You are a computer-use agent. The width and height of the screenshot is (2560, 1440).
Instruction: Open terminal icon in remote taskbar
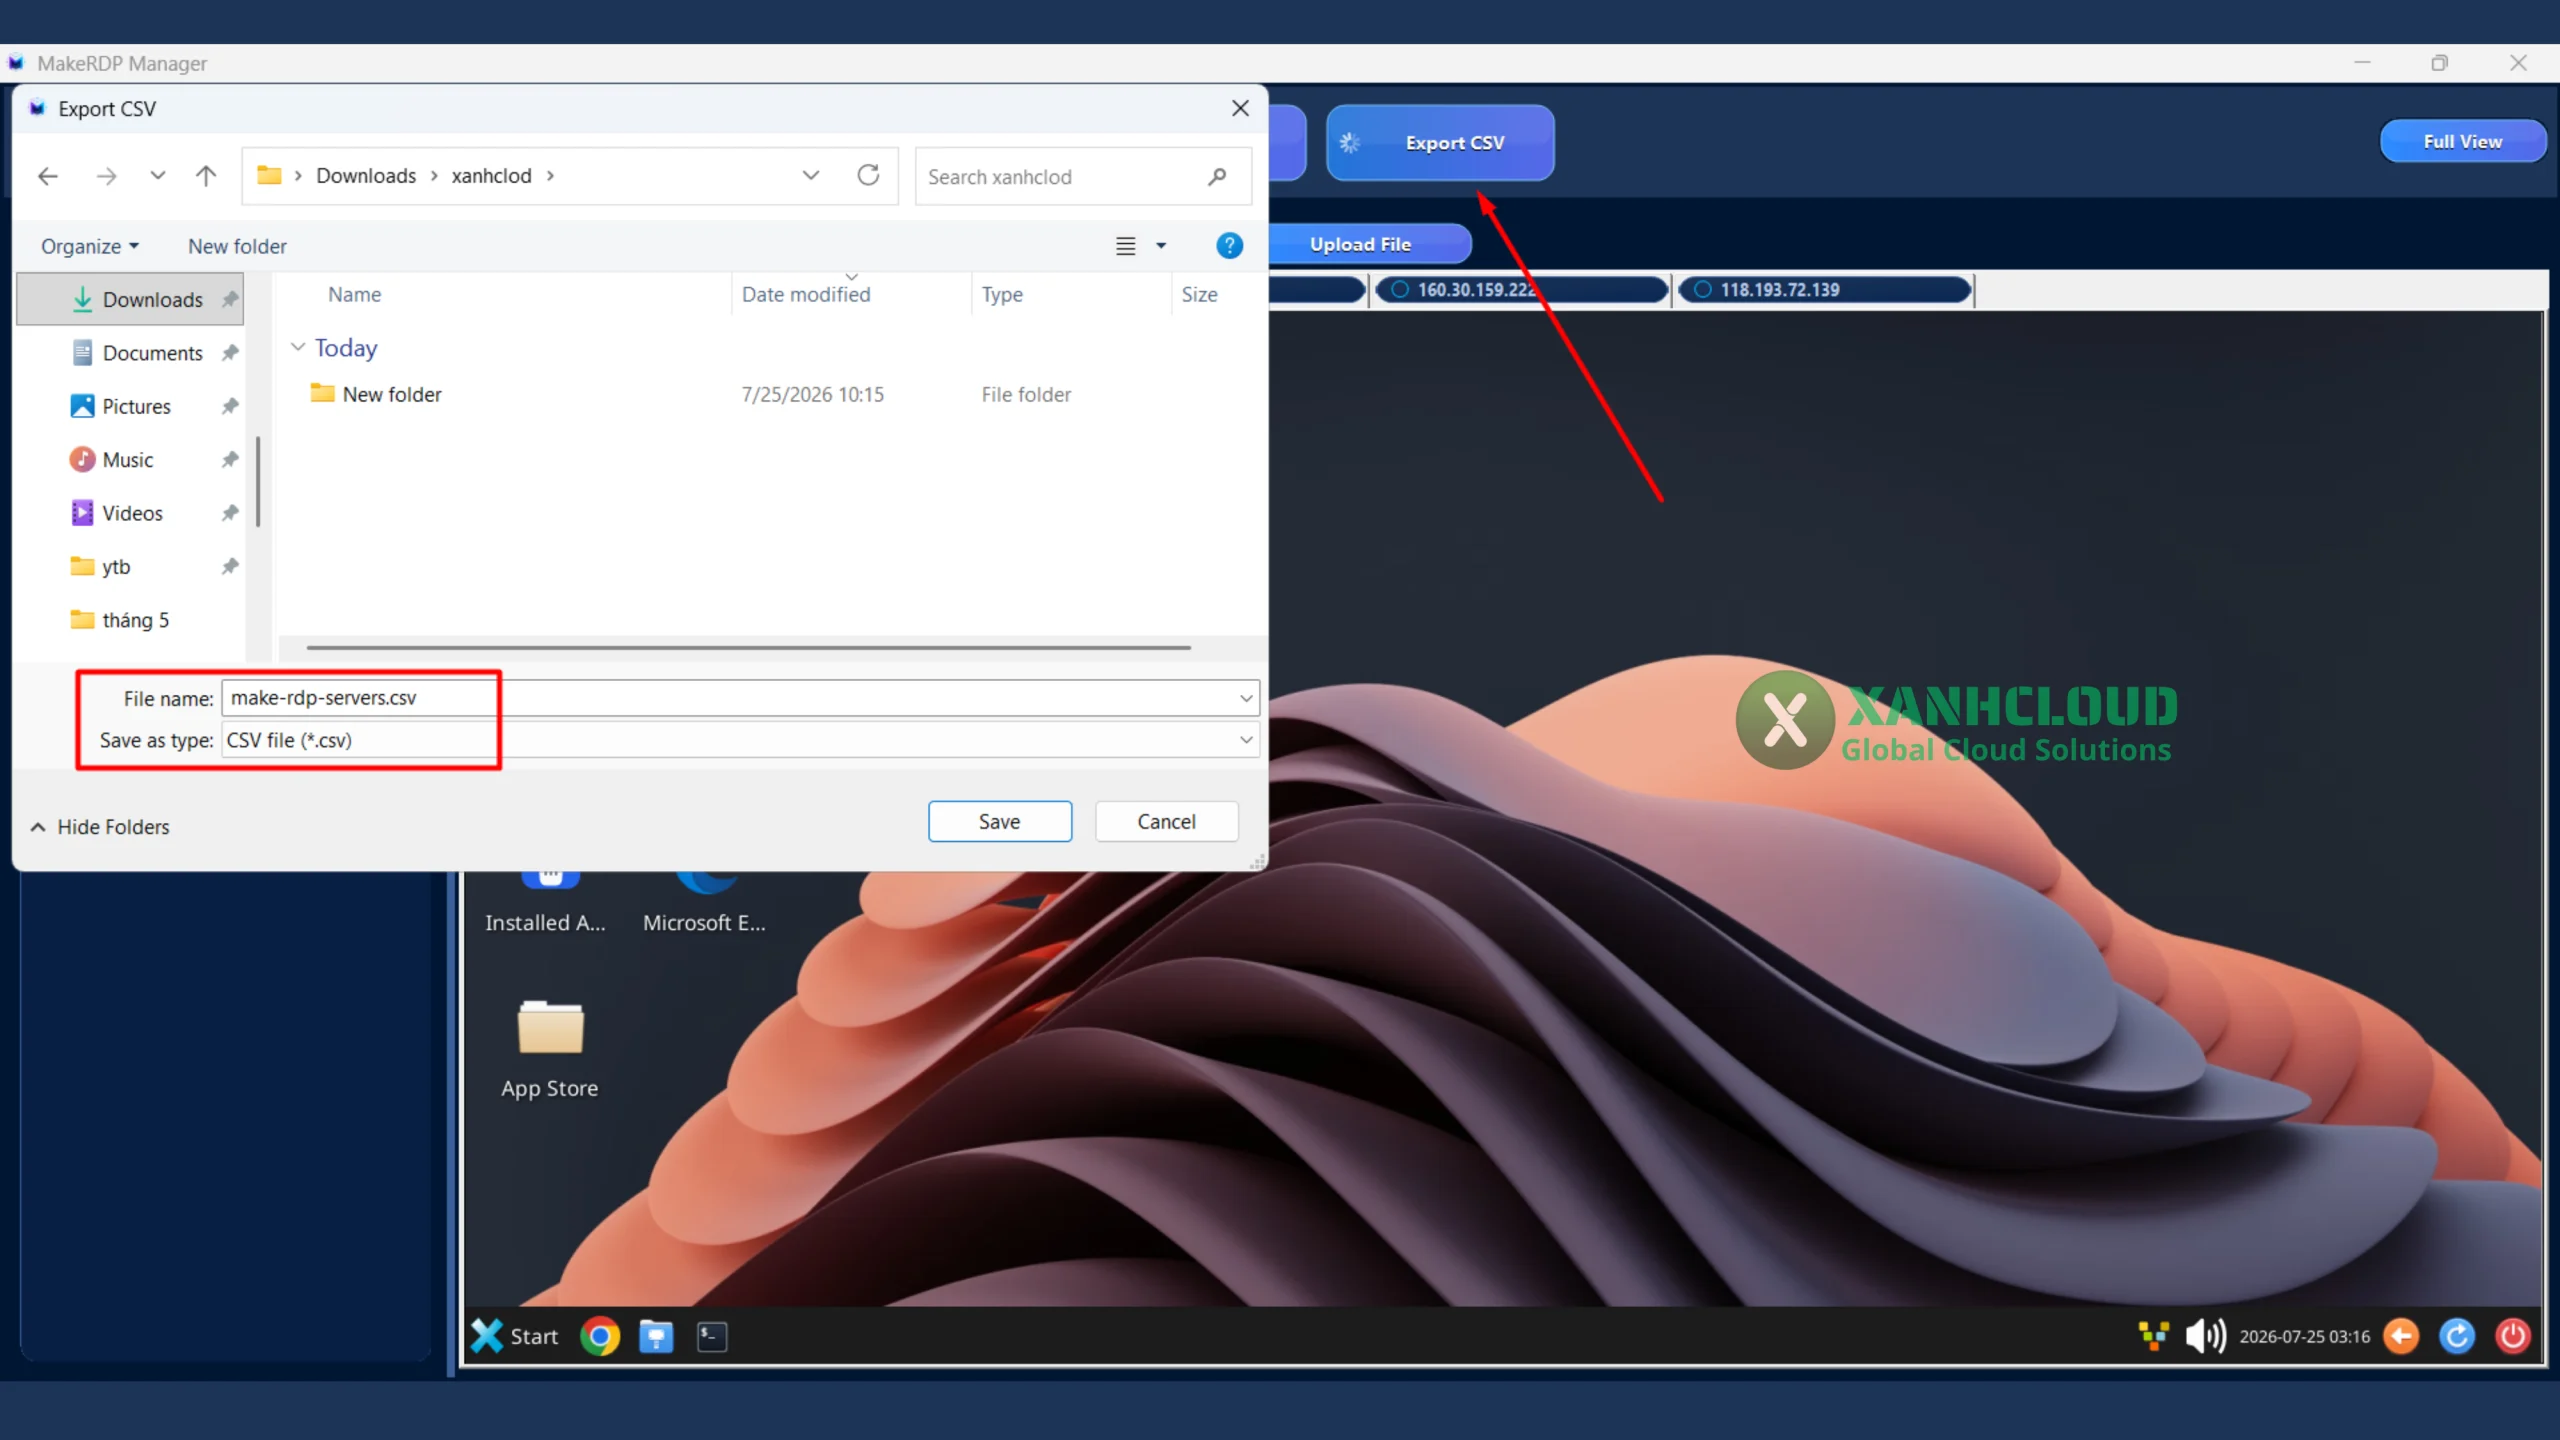[712, 1336]
